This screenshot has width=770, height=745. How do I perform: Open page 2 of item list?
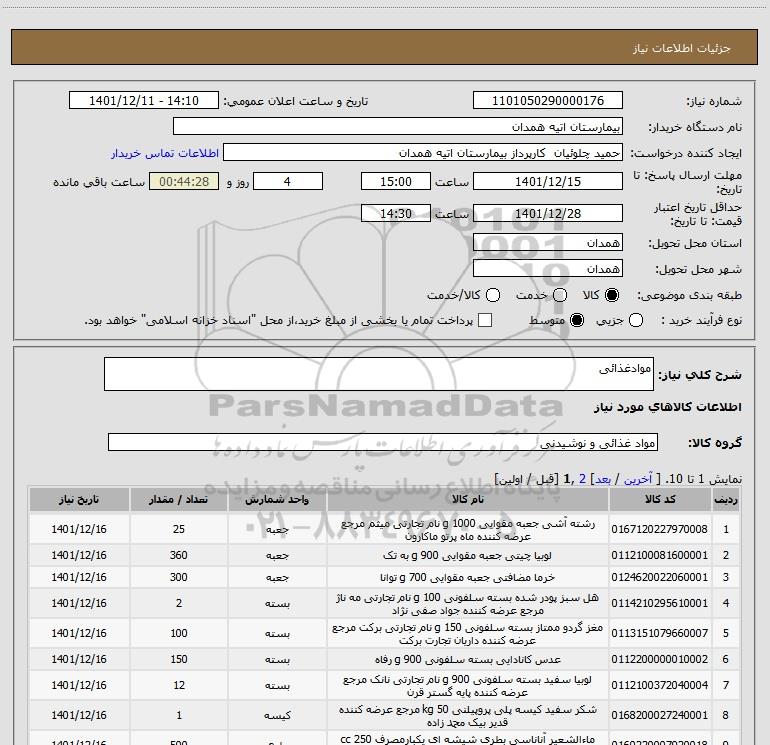pyautogui.click(x=582, y=479)
